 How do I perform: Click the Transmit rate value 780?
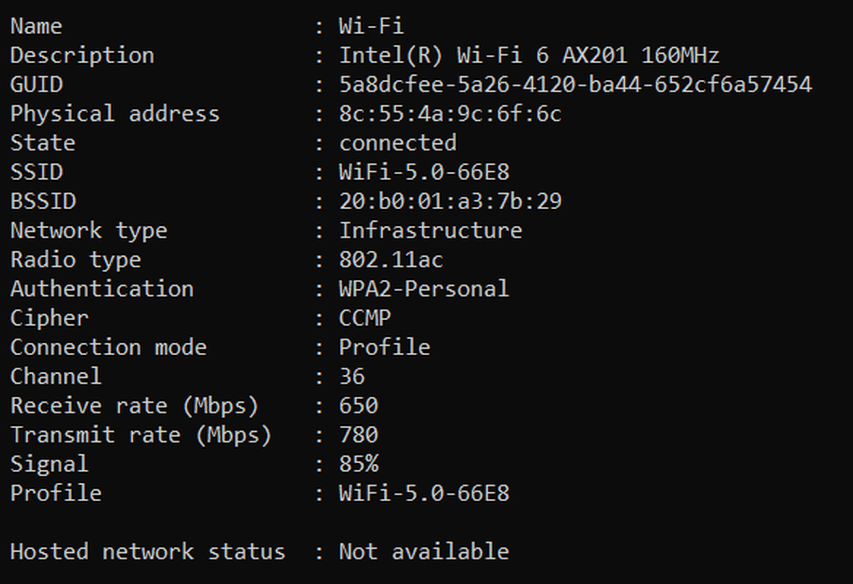coord(358,435)
